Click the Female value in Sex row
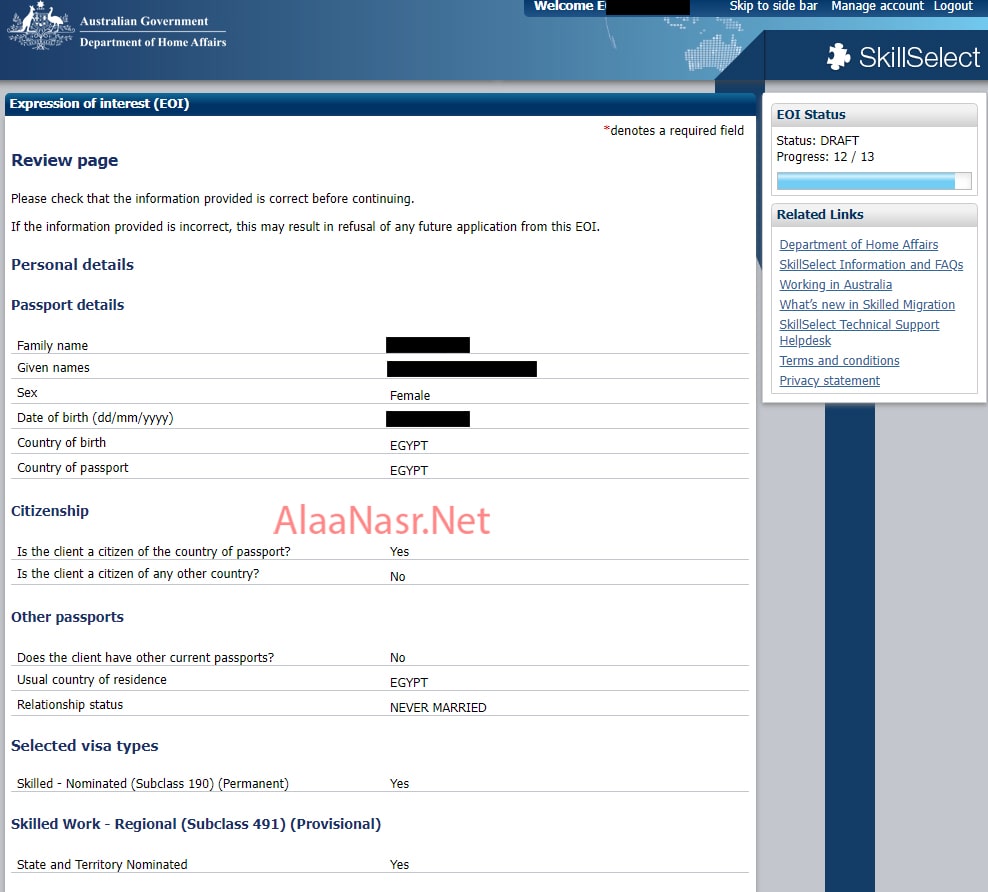 tap(410, 396)
